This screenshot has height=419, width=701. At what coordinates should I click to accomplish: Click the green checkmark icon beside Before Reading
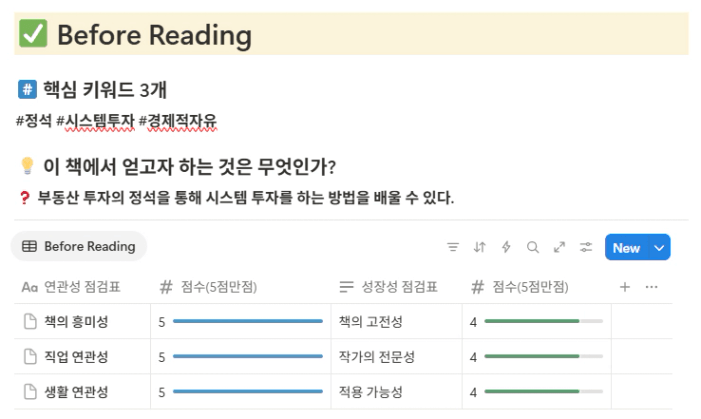[33, 34]
